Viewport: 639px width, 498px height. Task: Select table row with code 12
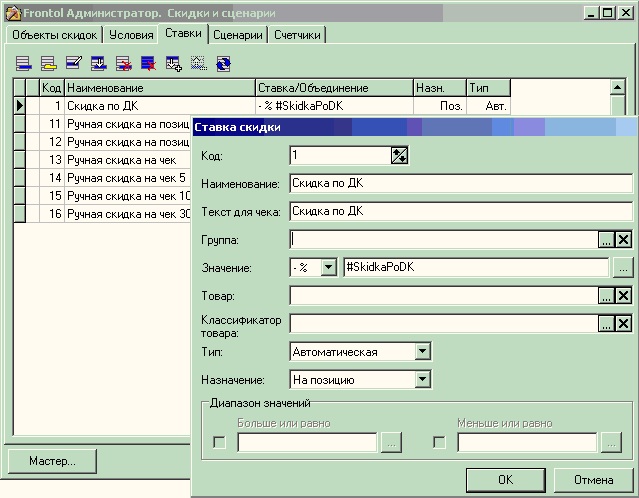(x=102, y=142)
